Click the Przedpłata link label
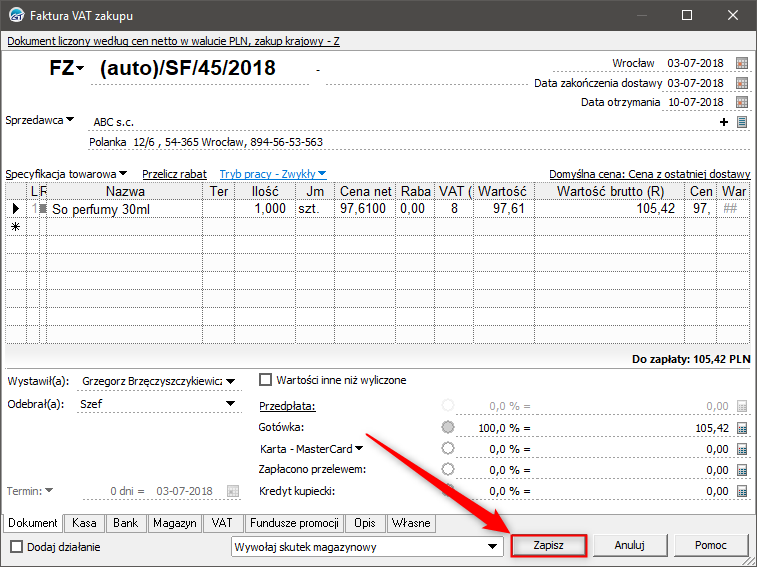This screenshot has height=567, width=757. [x=287, y=406]
